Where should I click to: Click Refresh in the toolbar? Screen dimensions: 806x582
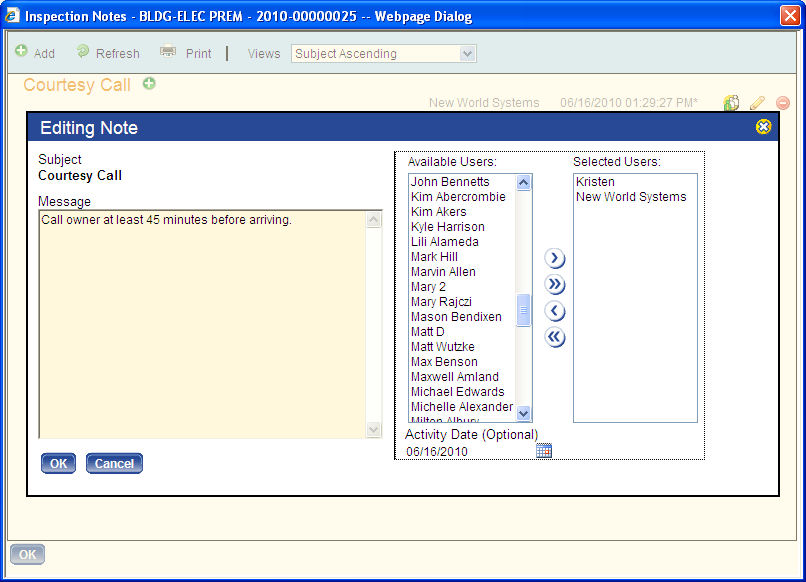point(108,53)
